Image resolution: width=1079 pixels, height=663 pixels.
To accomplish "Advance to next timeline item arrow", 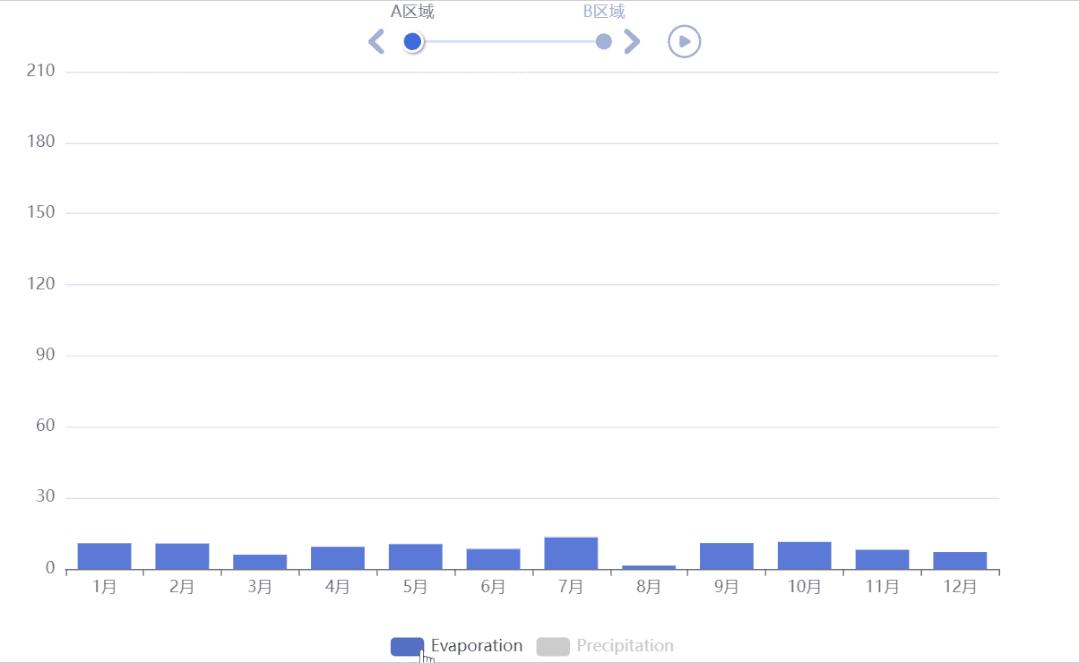I will point(631,41).
